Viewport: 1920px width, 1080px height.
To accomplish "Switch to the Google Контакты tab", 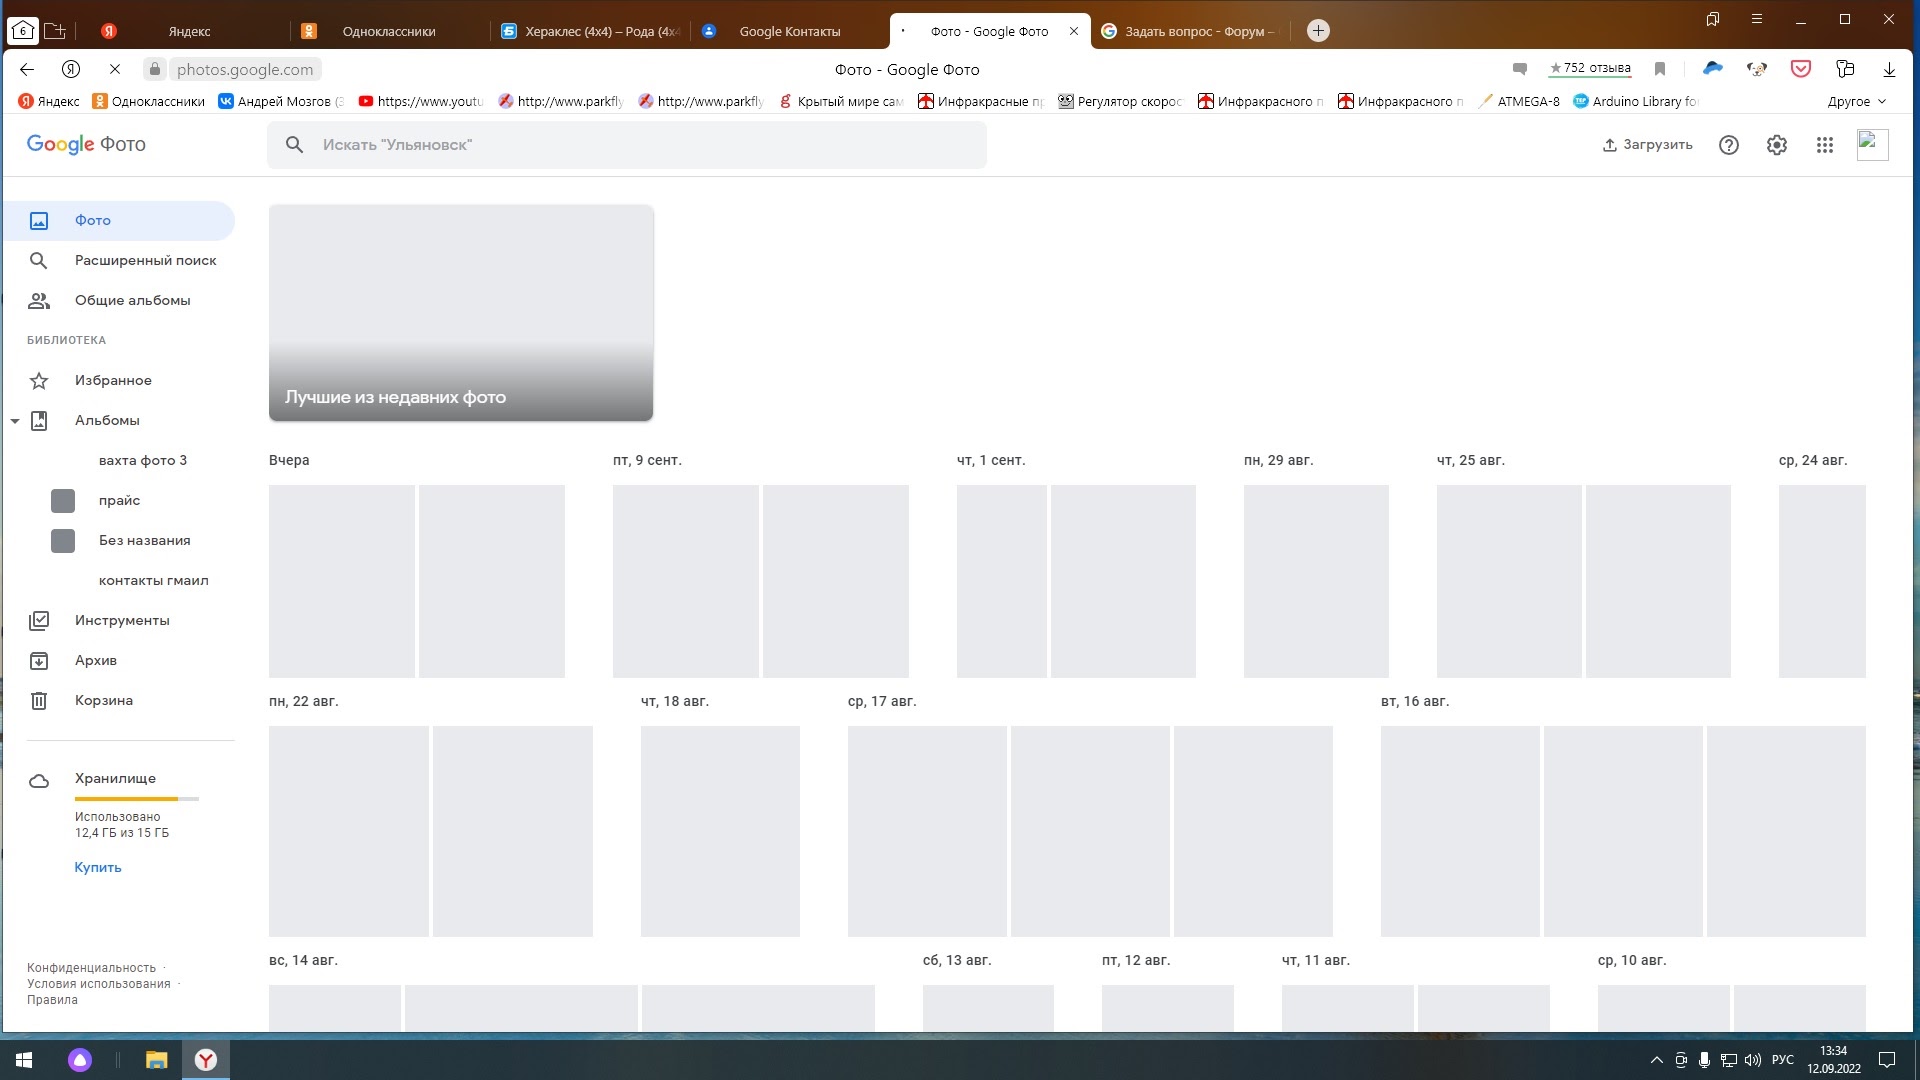I will point(790,31).
